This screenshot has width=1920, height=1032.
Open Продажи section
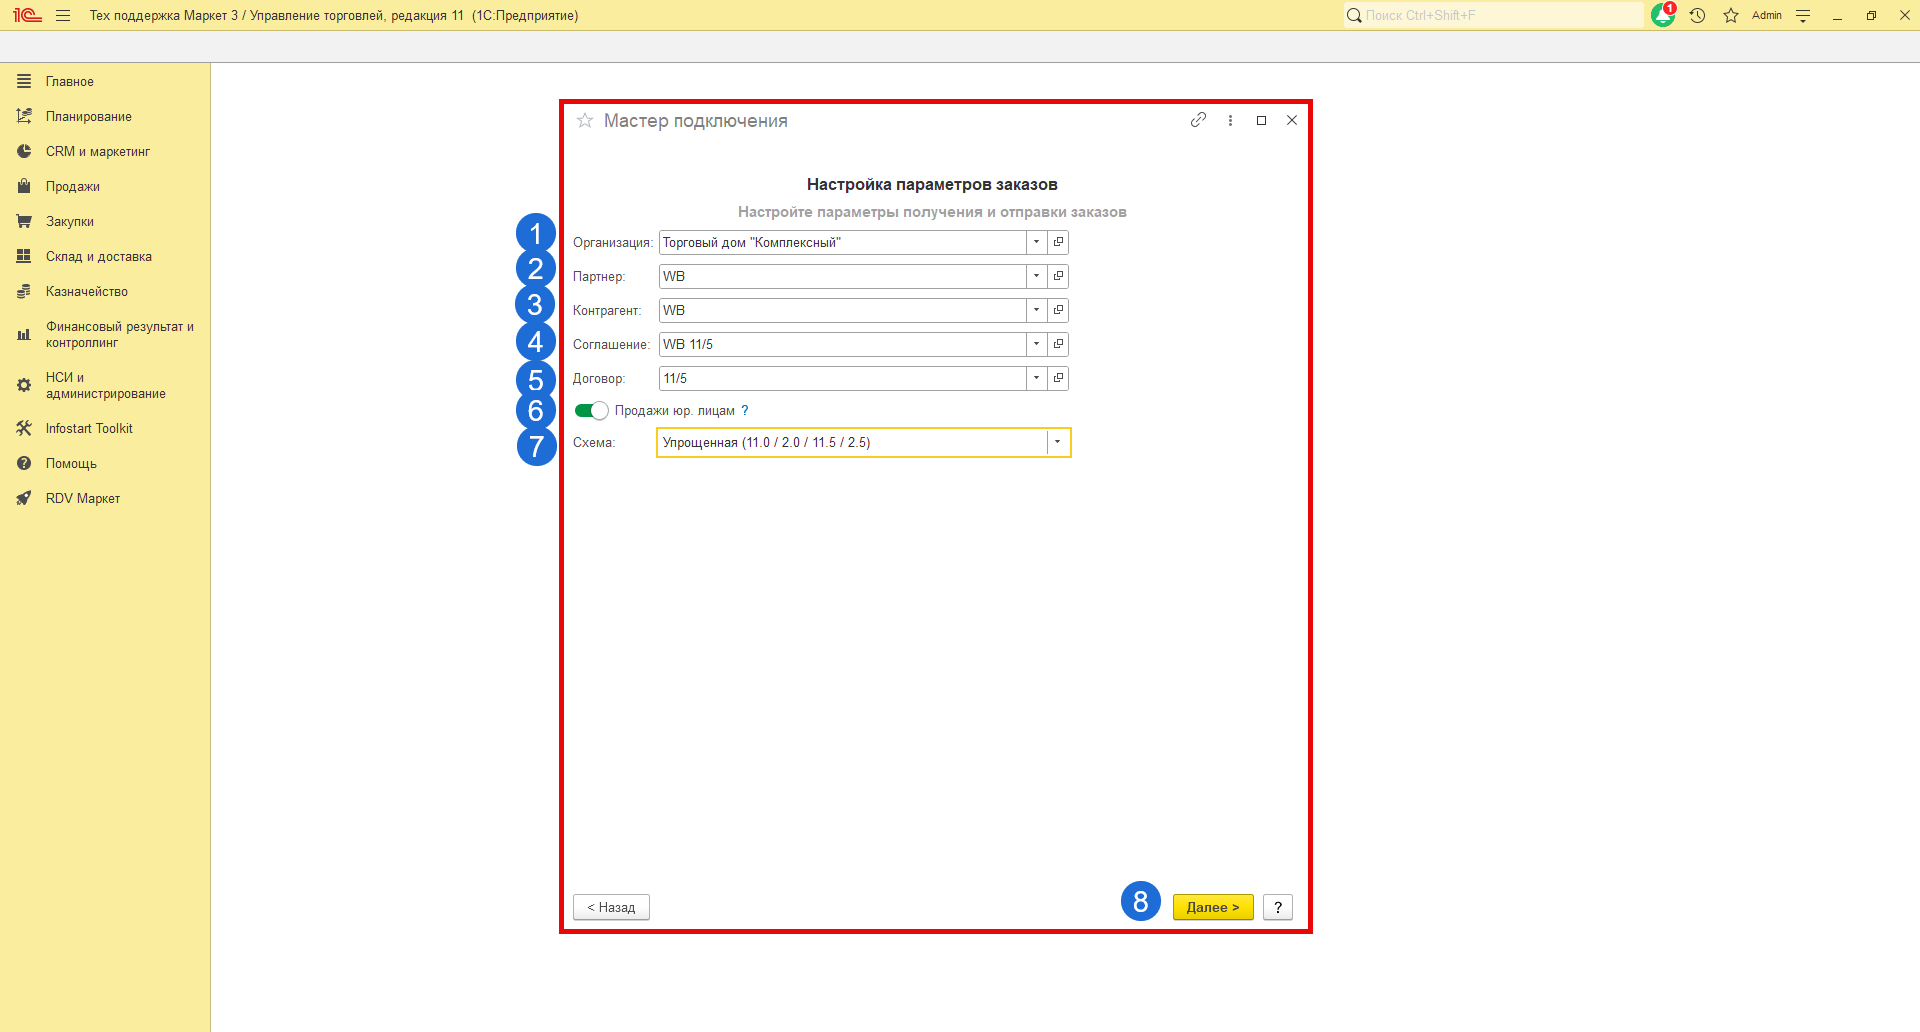[105, 186]
